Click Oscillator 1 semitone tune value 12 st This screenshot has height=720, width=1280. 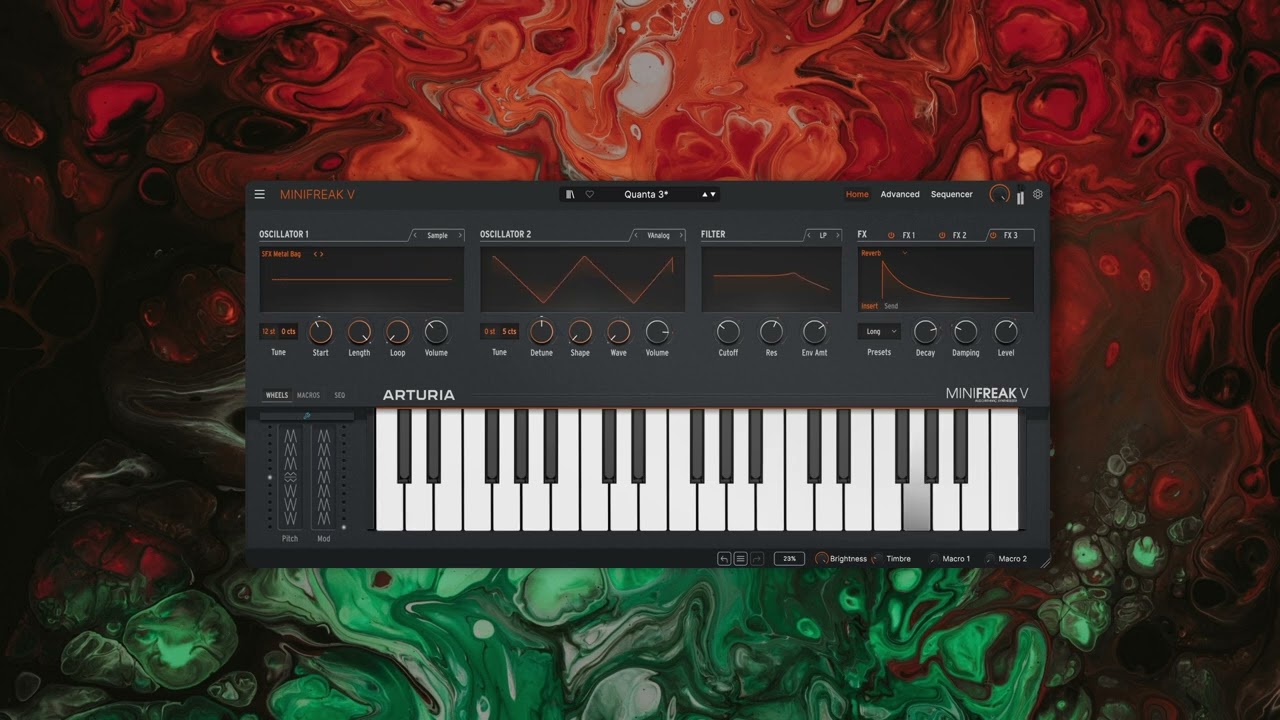pos(269,331)
